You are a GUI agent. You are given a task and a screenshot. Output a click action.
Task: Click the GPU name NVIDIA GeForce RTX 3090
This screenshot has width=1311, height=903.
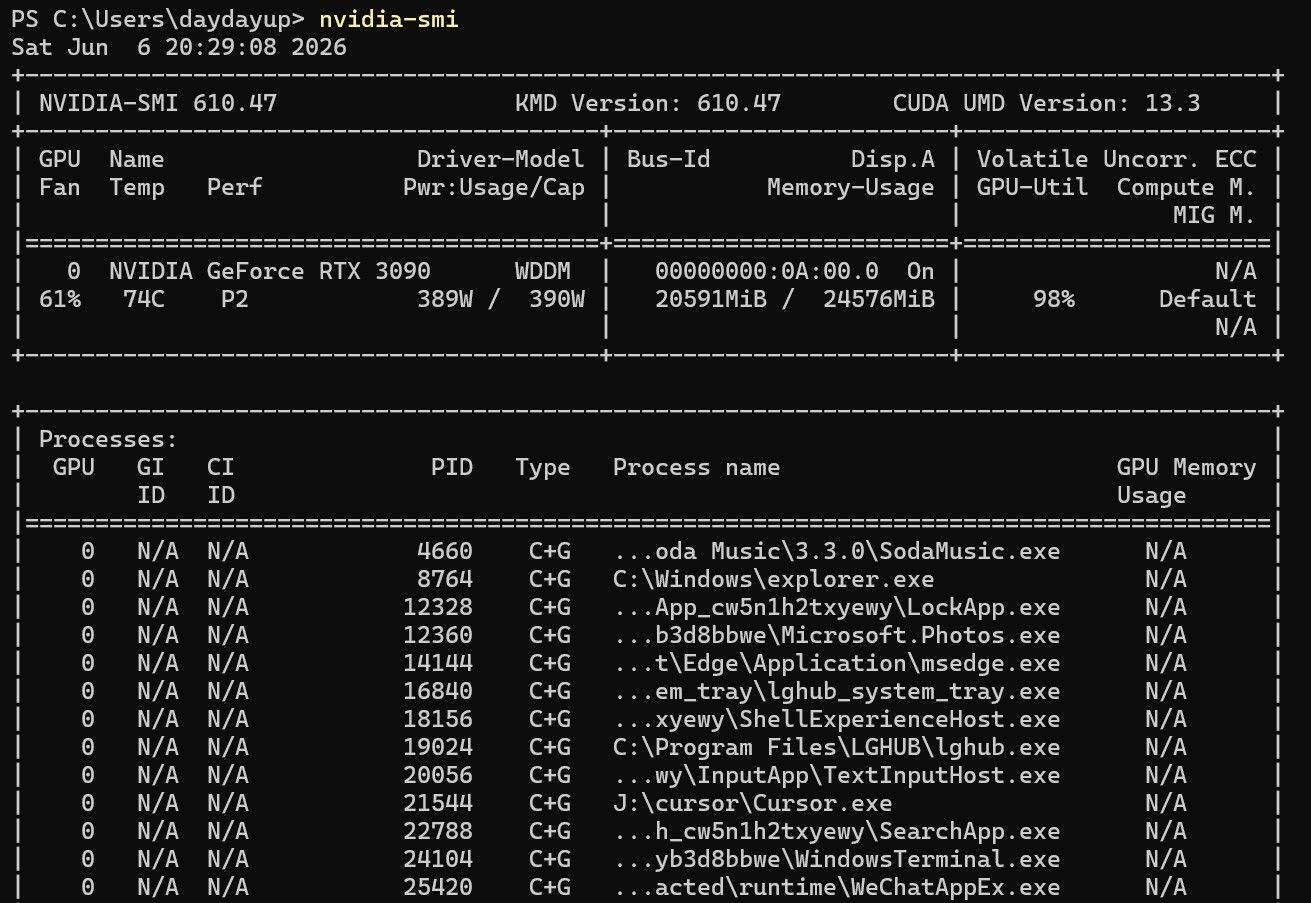[x=270, y=271]
